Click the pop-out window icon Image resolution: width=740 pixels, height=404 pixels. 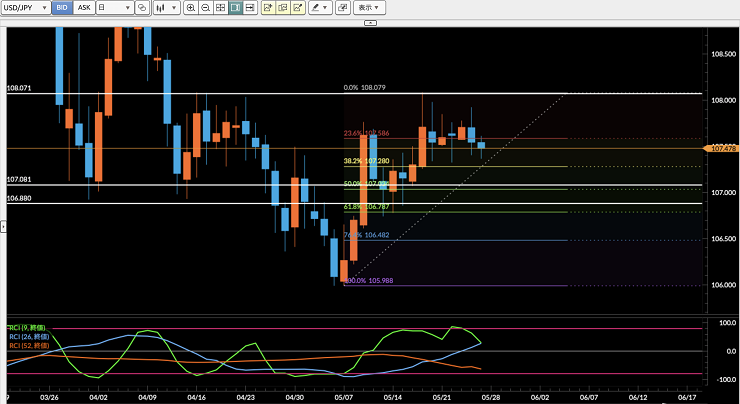coord(343,8)
